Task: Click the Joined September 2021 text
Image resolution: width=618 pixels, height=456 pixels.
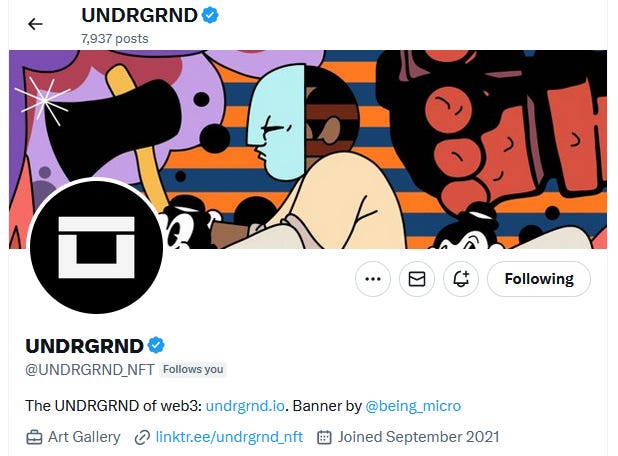Action: click(x=419, y=437)
